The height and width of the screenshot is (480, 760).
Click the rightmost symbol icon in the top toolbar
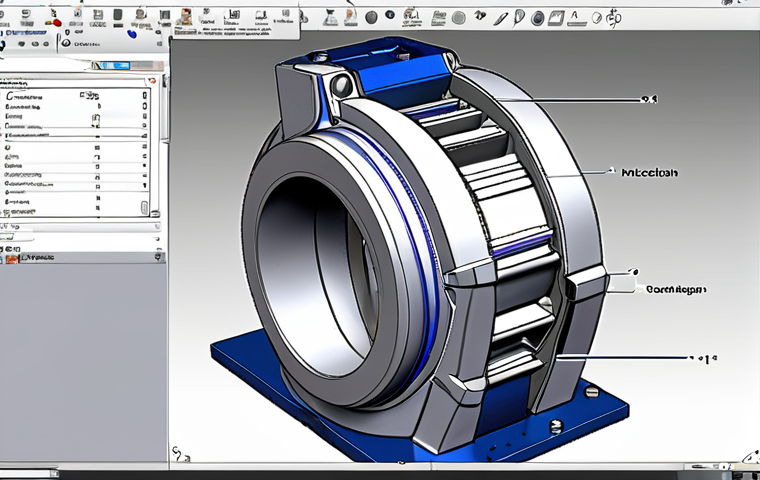[614, 18]
